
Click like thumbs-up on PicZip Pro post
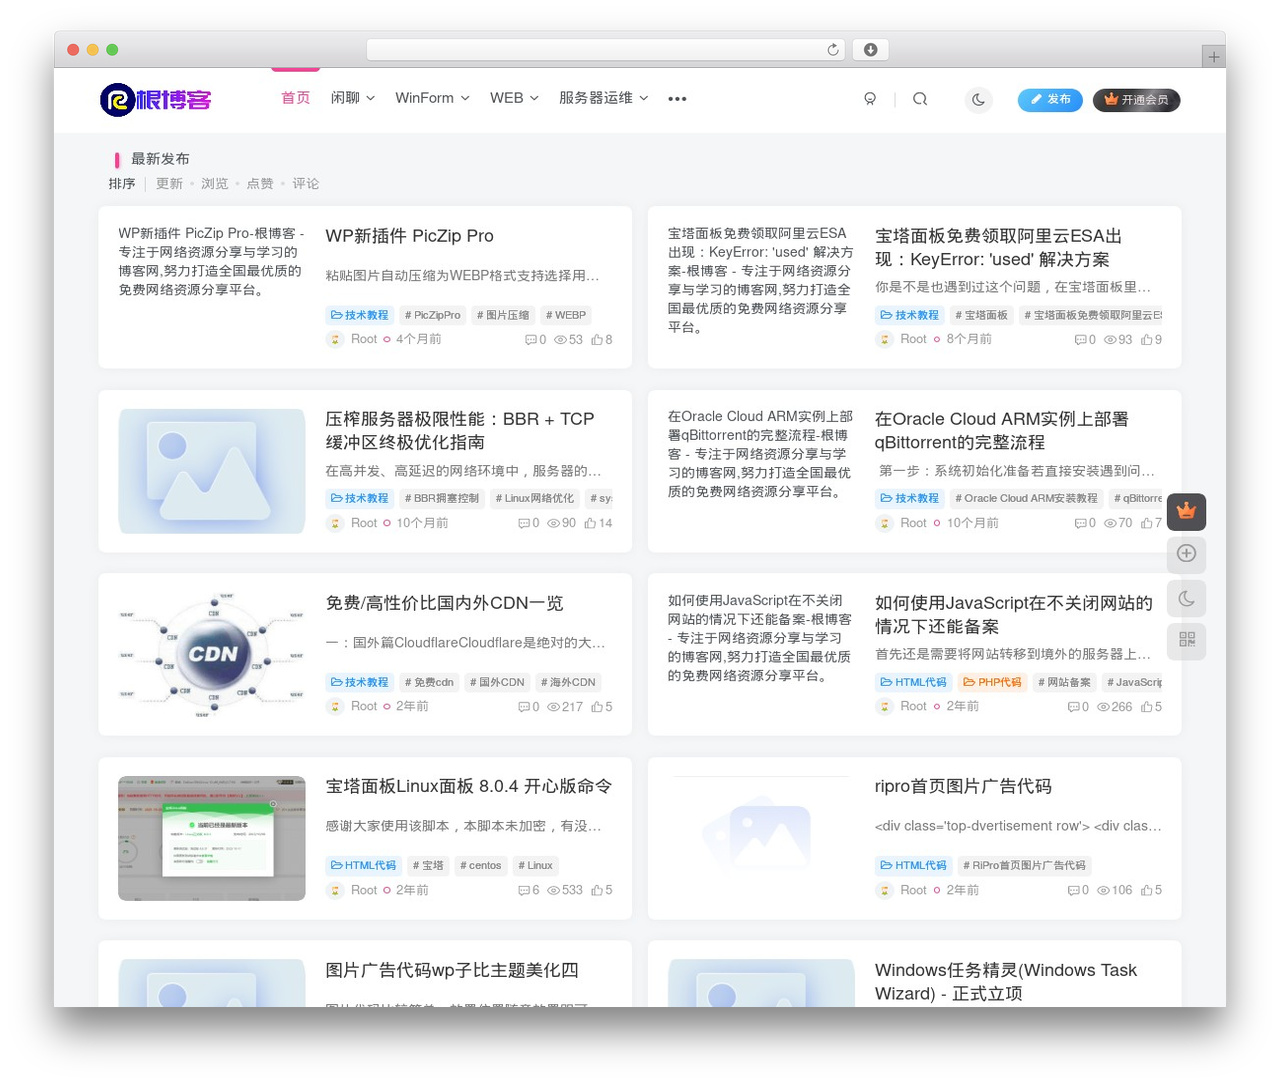(x=597, y=340)
